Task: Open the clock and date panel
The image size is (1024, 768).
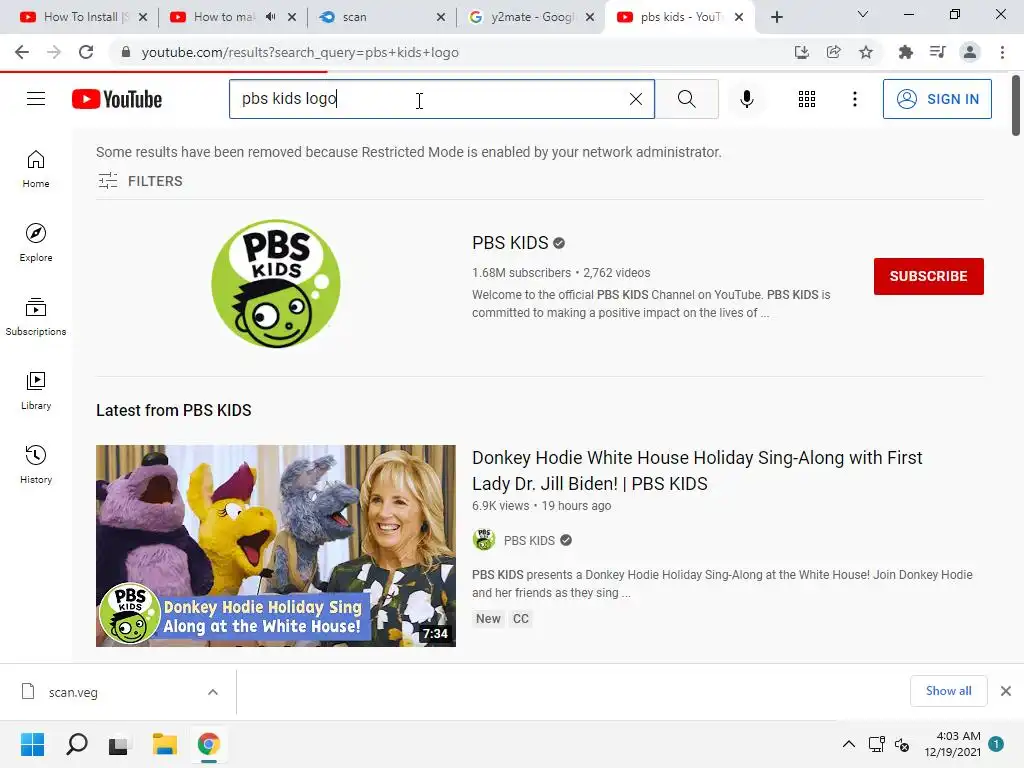Action: [x=952, y=744]
